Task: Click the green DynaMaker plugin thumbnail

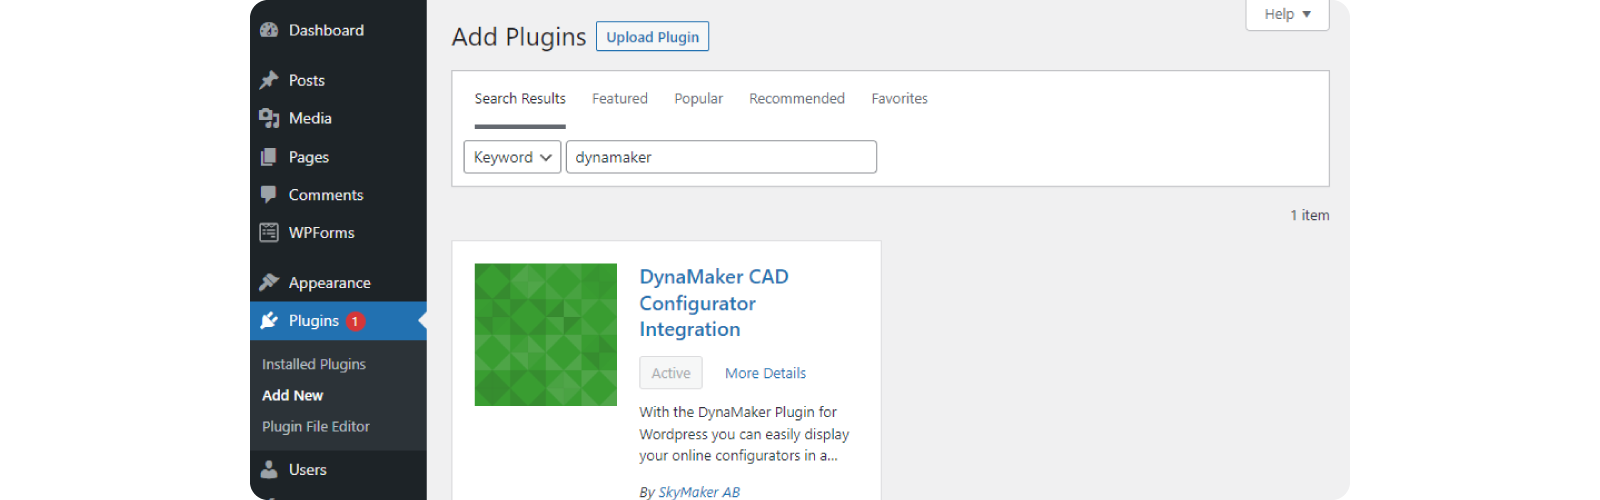Action: tap(545, 335)
